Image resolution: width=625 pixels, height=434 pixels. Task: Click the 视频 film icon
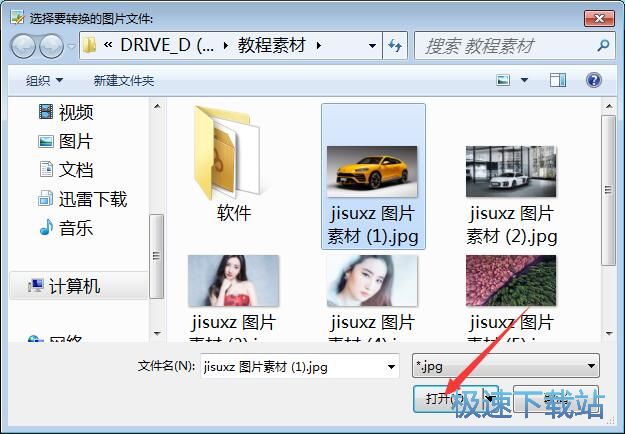46,112
